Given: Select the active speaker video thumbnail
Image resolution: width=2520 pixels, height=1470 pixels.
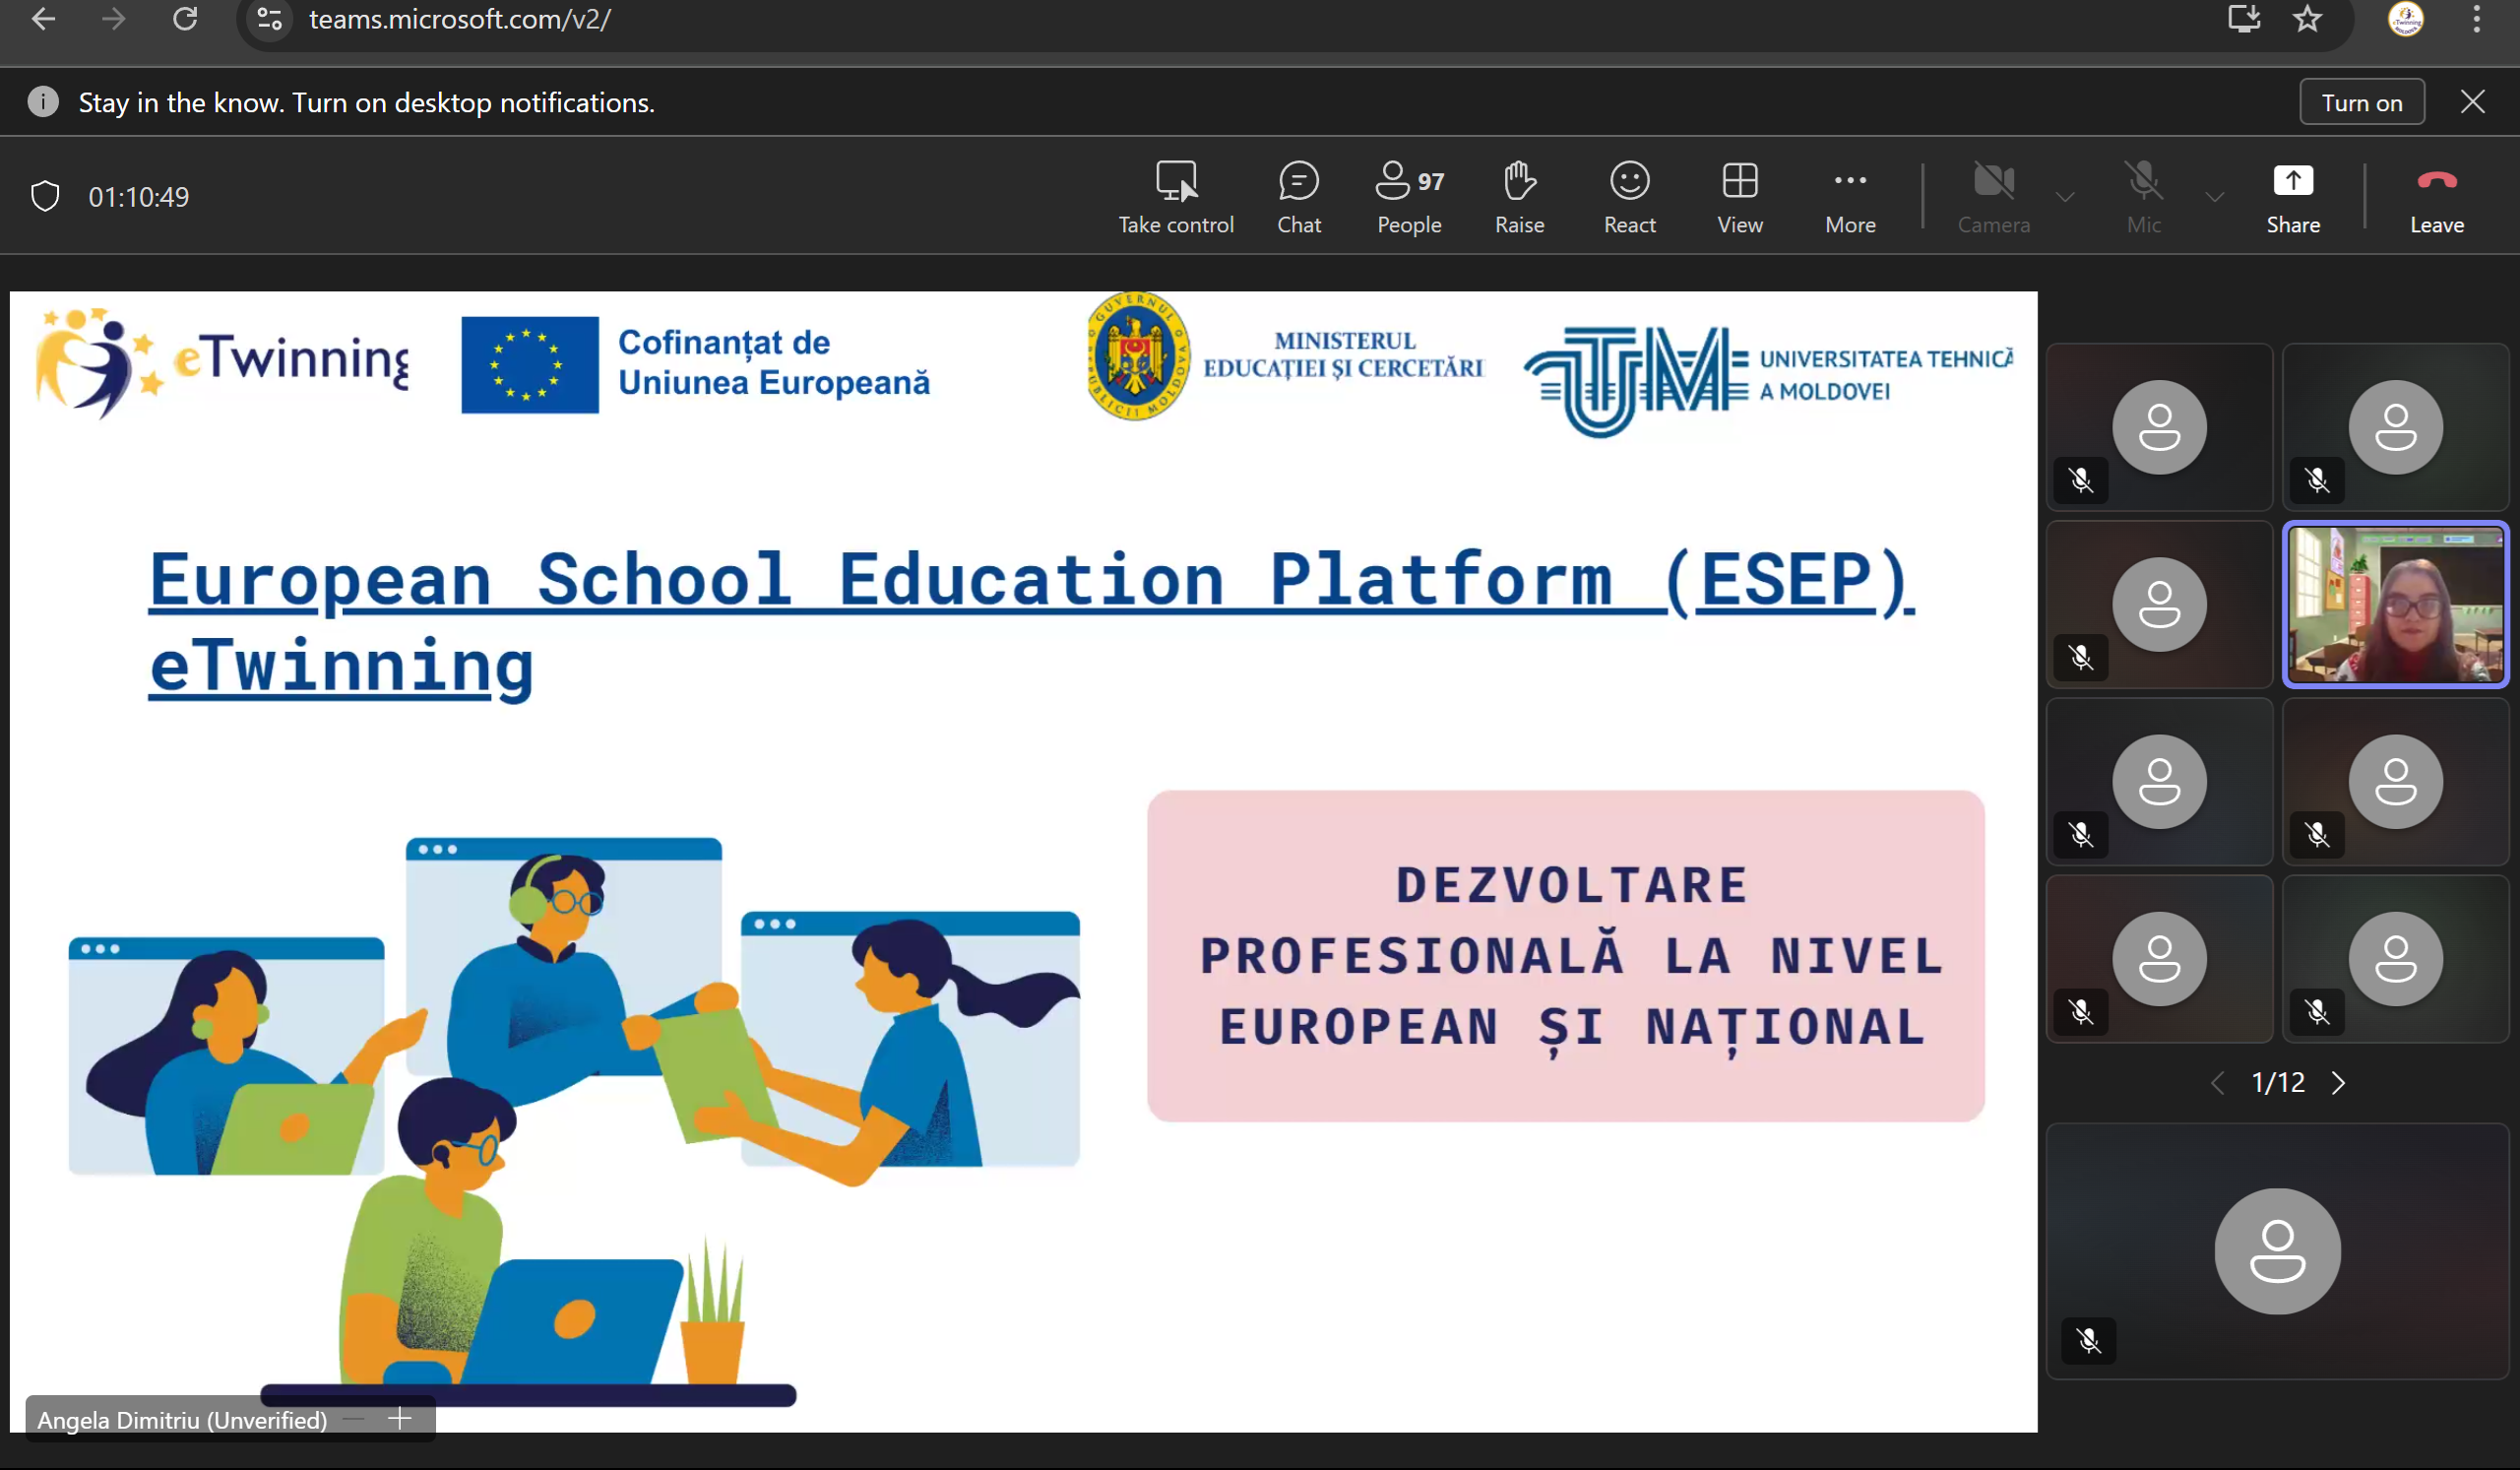Looking at the screenshot, I should (2395, 604).
